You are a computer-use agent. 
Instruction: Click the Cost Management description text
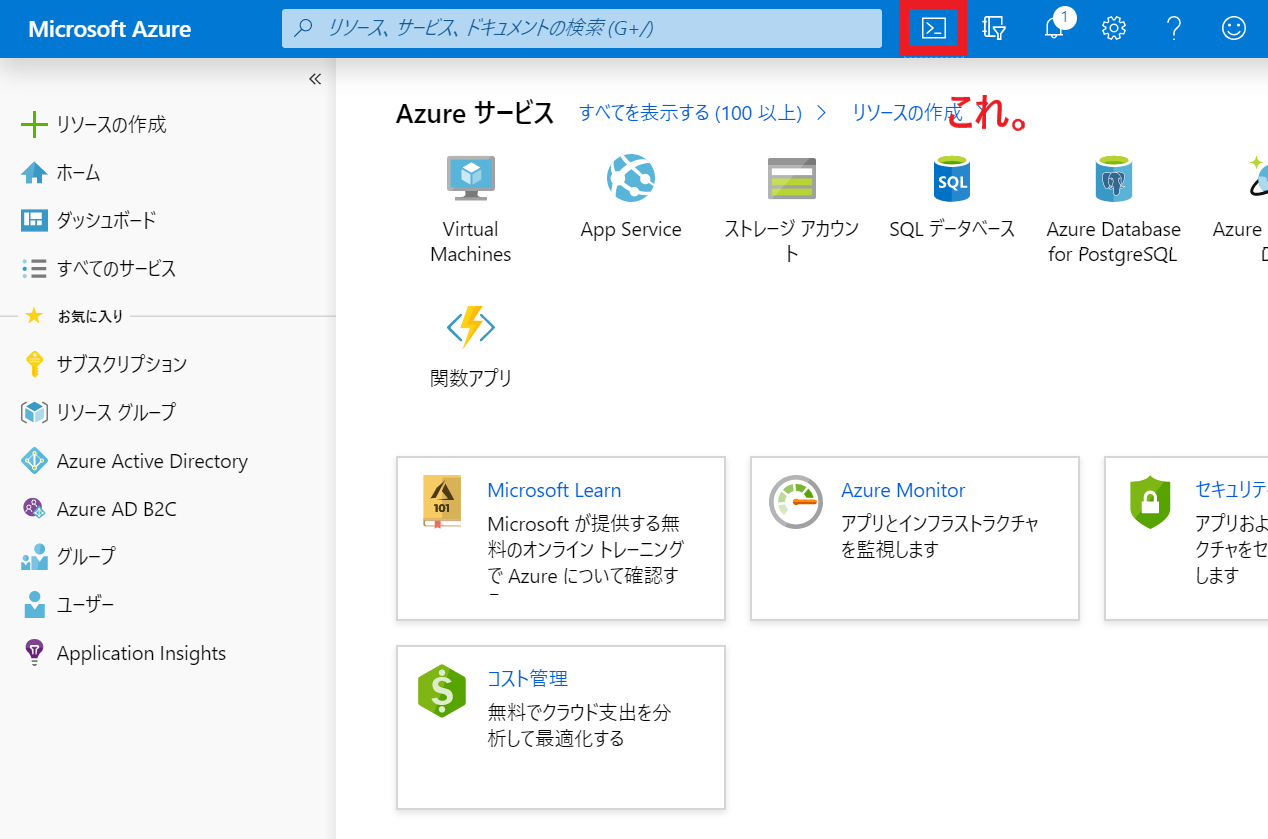(x=578, y=725)
